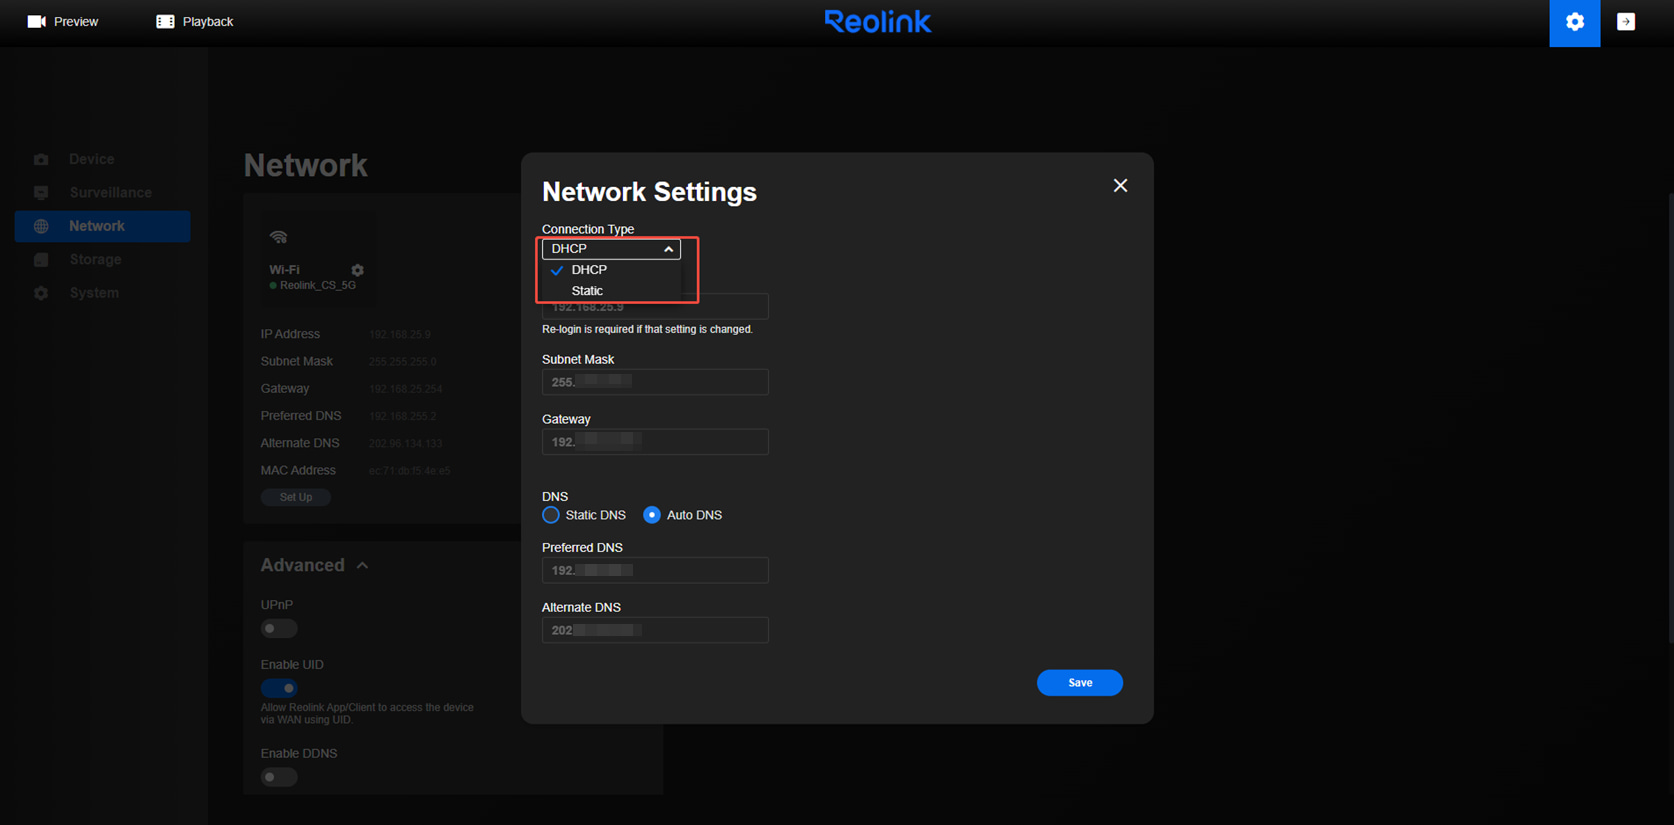The width and height of the screenshot is (1674, 825).
Task: Click the Network page heading
Action: point(306,165)
